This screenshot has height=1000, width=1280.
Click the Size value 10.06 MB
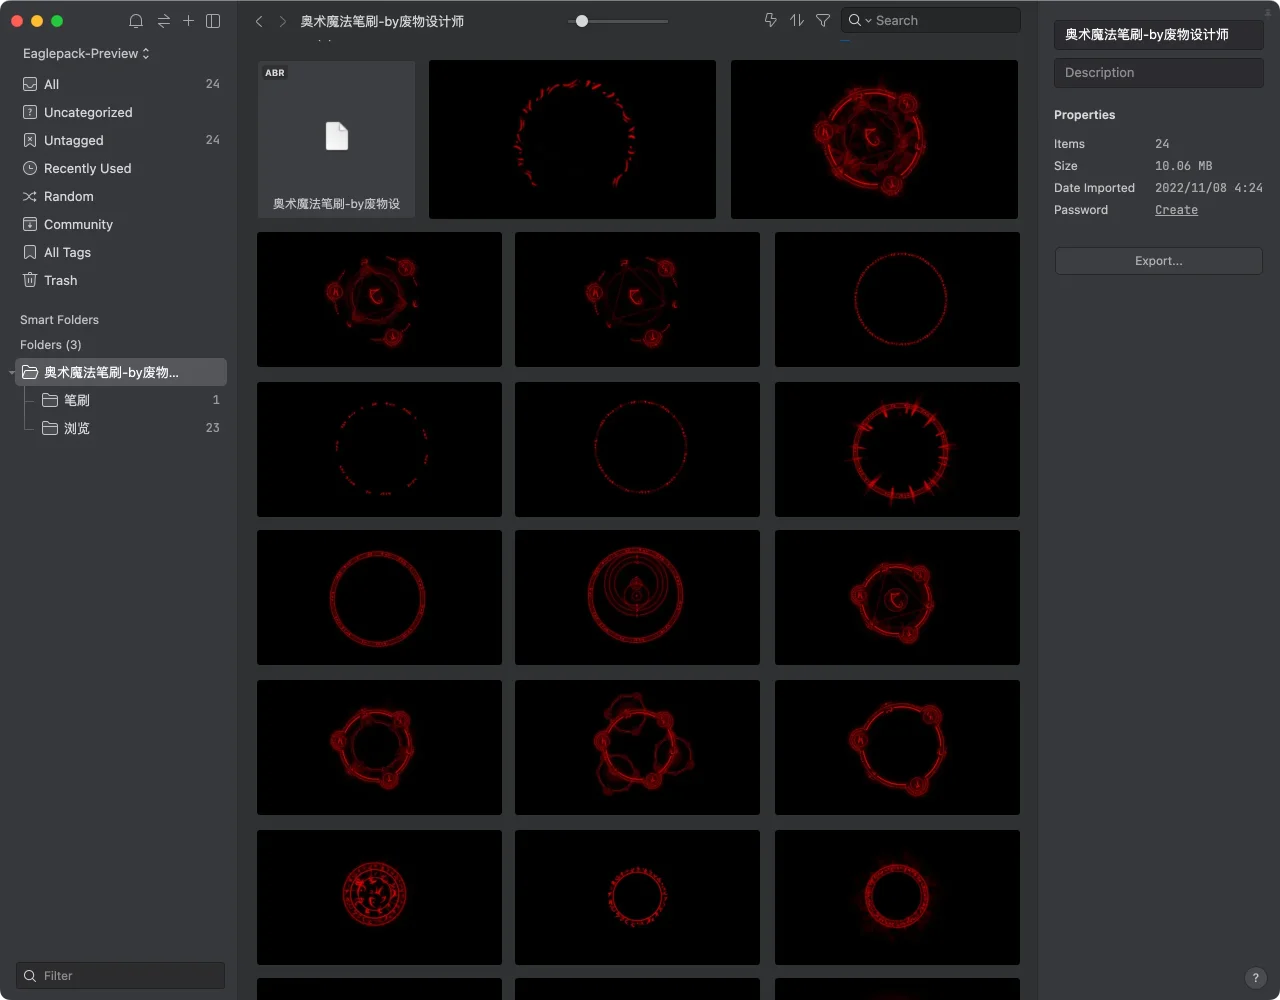1183,166
